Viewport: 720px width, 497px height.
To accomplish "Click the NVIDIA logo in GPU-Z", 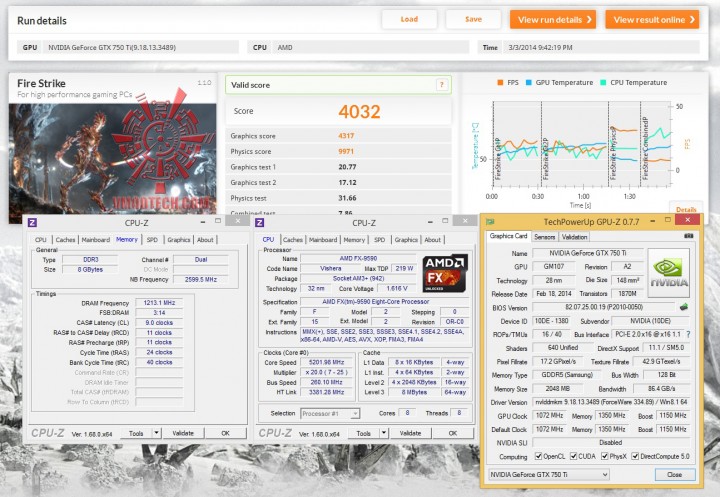I will click(x=669, y=273).
